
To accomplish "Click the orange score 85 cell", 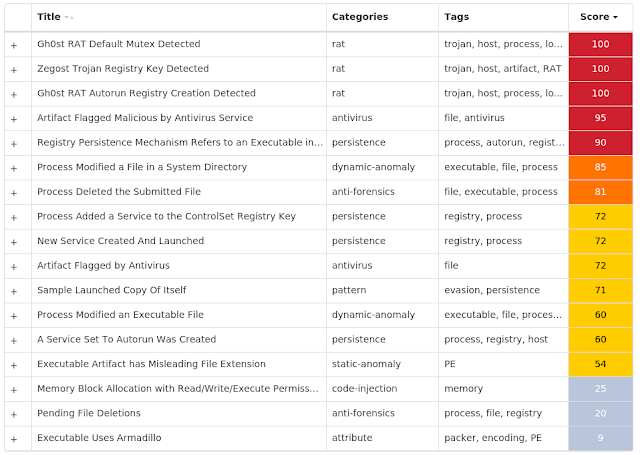I will [600, 167].
